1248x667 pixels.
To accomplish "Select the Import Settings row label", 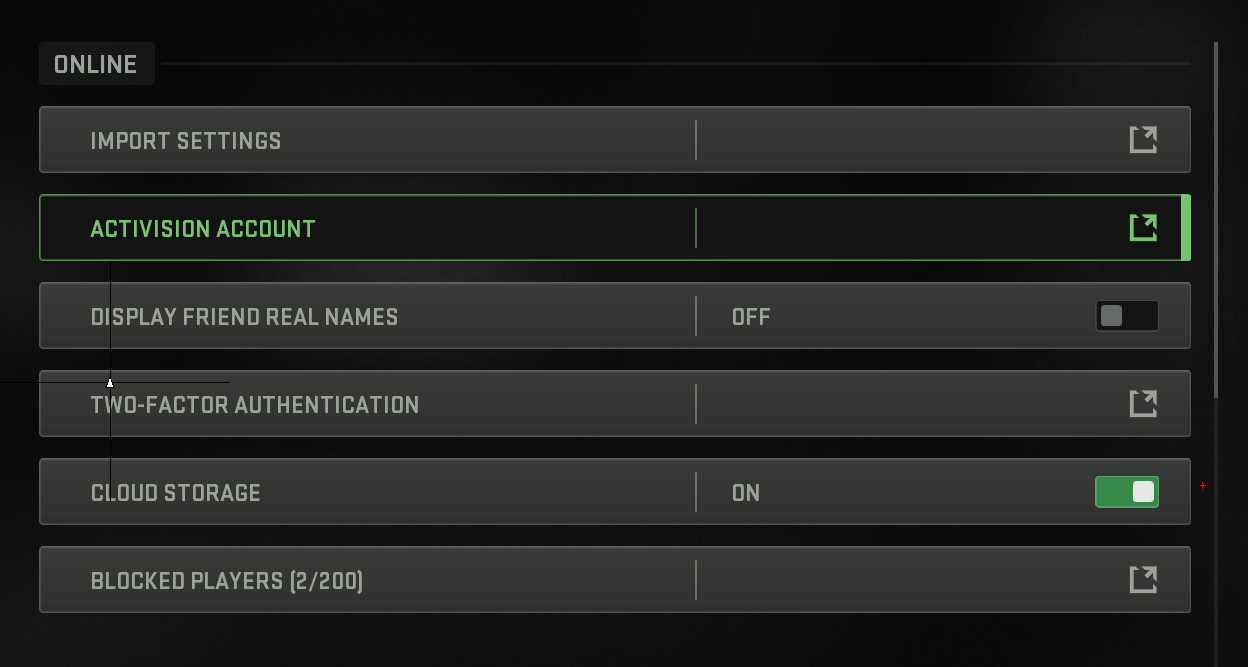I will click(x=186, y=141).
